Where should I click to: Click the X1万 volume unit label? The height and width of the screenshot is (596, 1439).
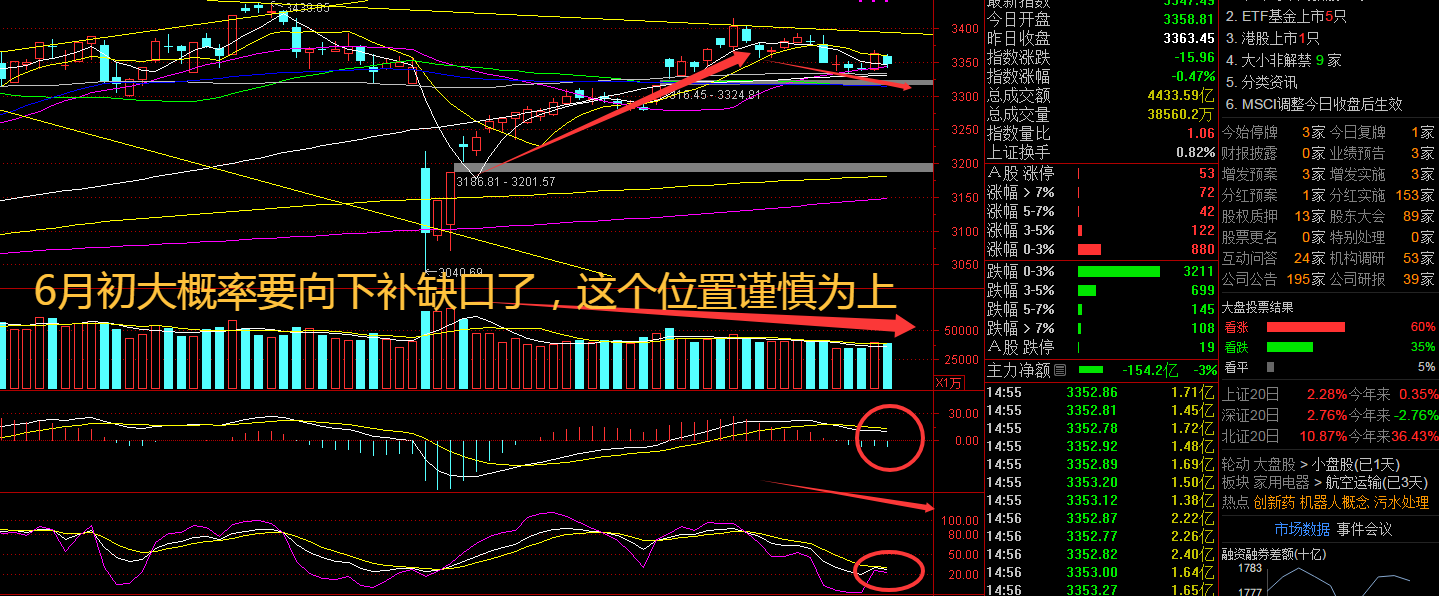click(947, 382)
